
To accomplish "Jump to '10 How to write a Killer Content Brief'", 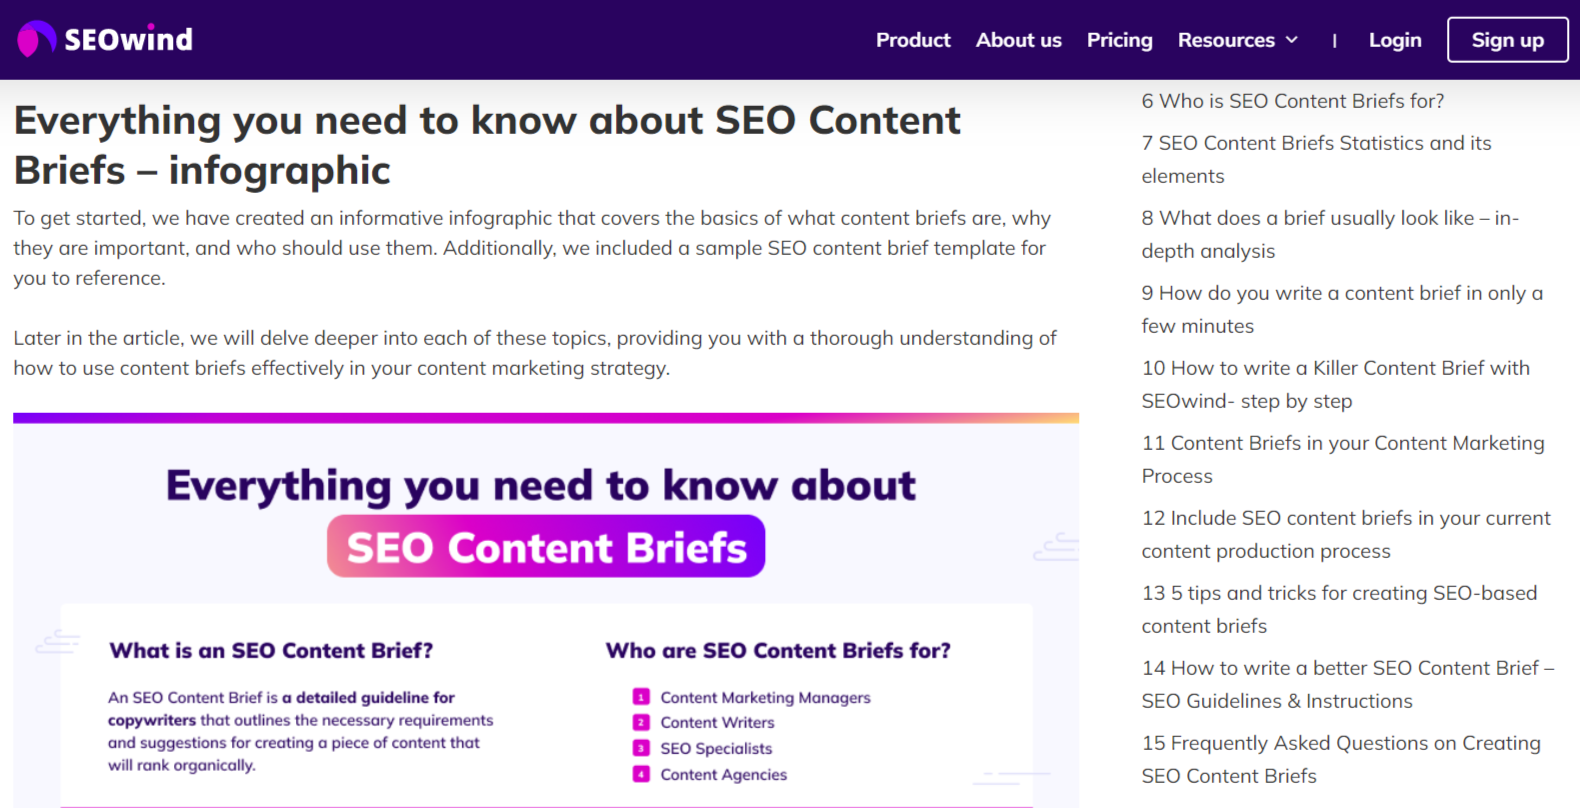I will [1336, 384].
